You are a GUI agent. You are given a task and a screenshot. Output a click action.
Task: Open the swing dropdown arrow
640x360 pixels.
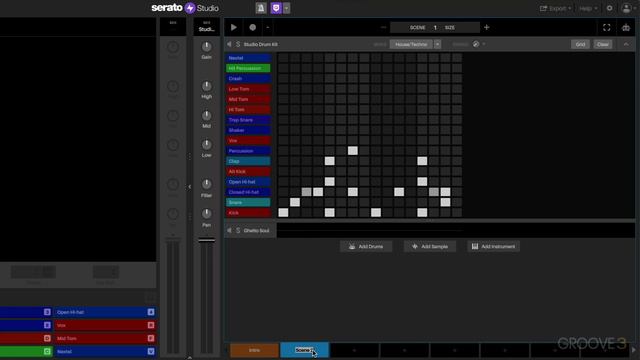point(484,44)
